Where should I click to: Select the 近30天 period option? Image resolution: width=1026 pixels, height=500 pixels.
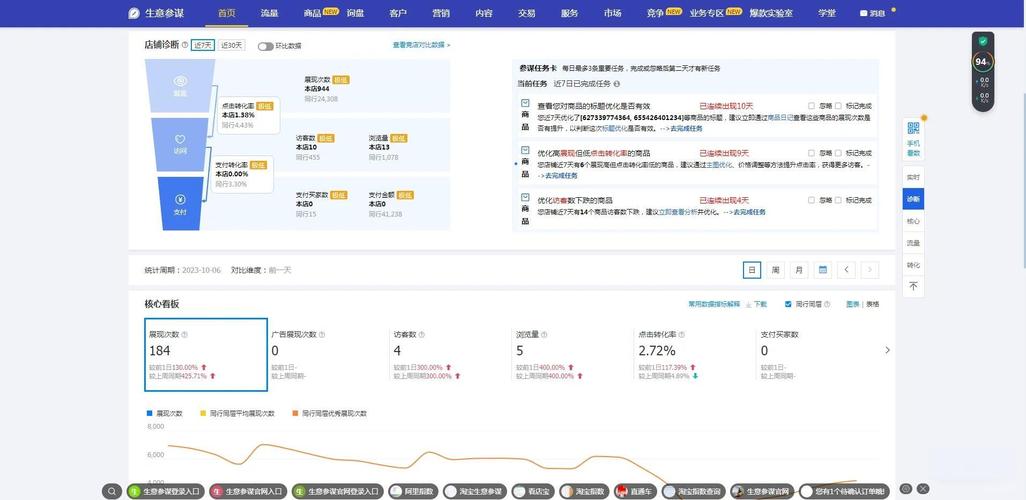pyautogui.click(x=232, y=45)
